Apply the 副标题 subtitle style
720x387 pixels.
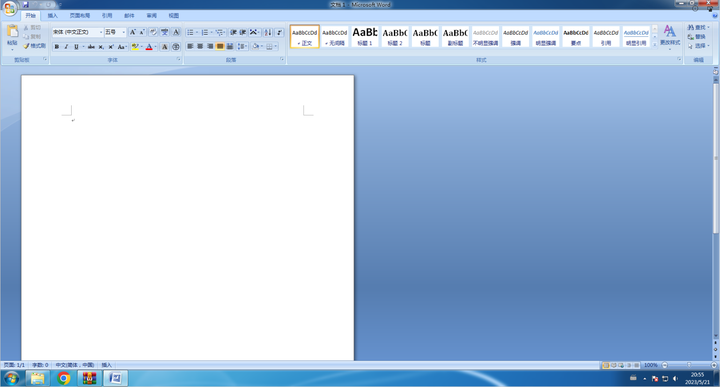[455, 36]
